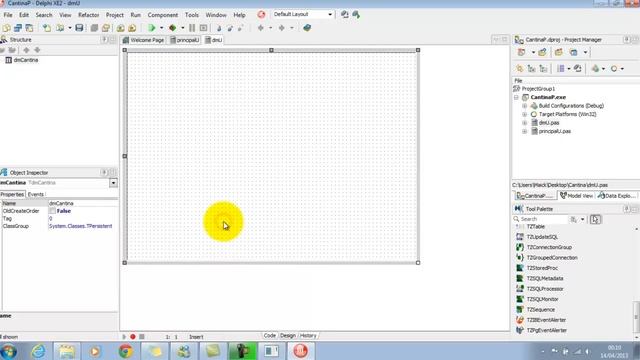The height and width of the screenshot is (360, 640).
Task: Click the Tag property value field
Action: pos(83,218)
